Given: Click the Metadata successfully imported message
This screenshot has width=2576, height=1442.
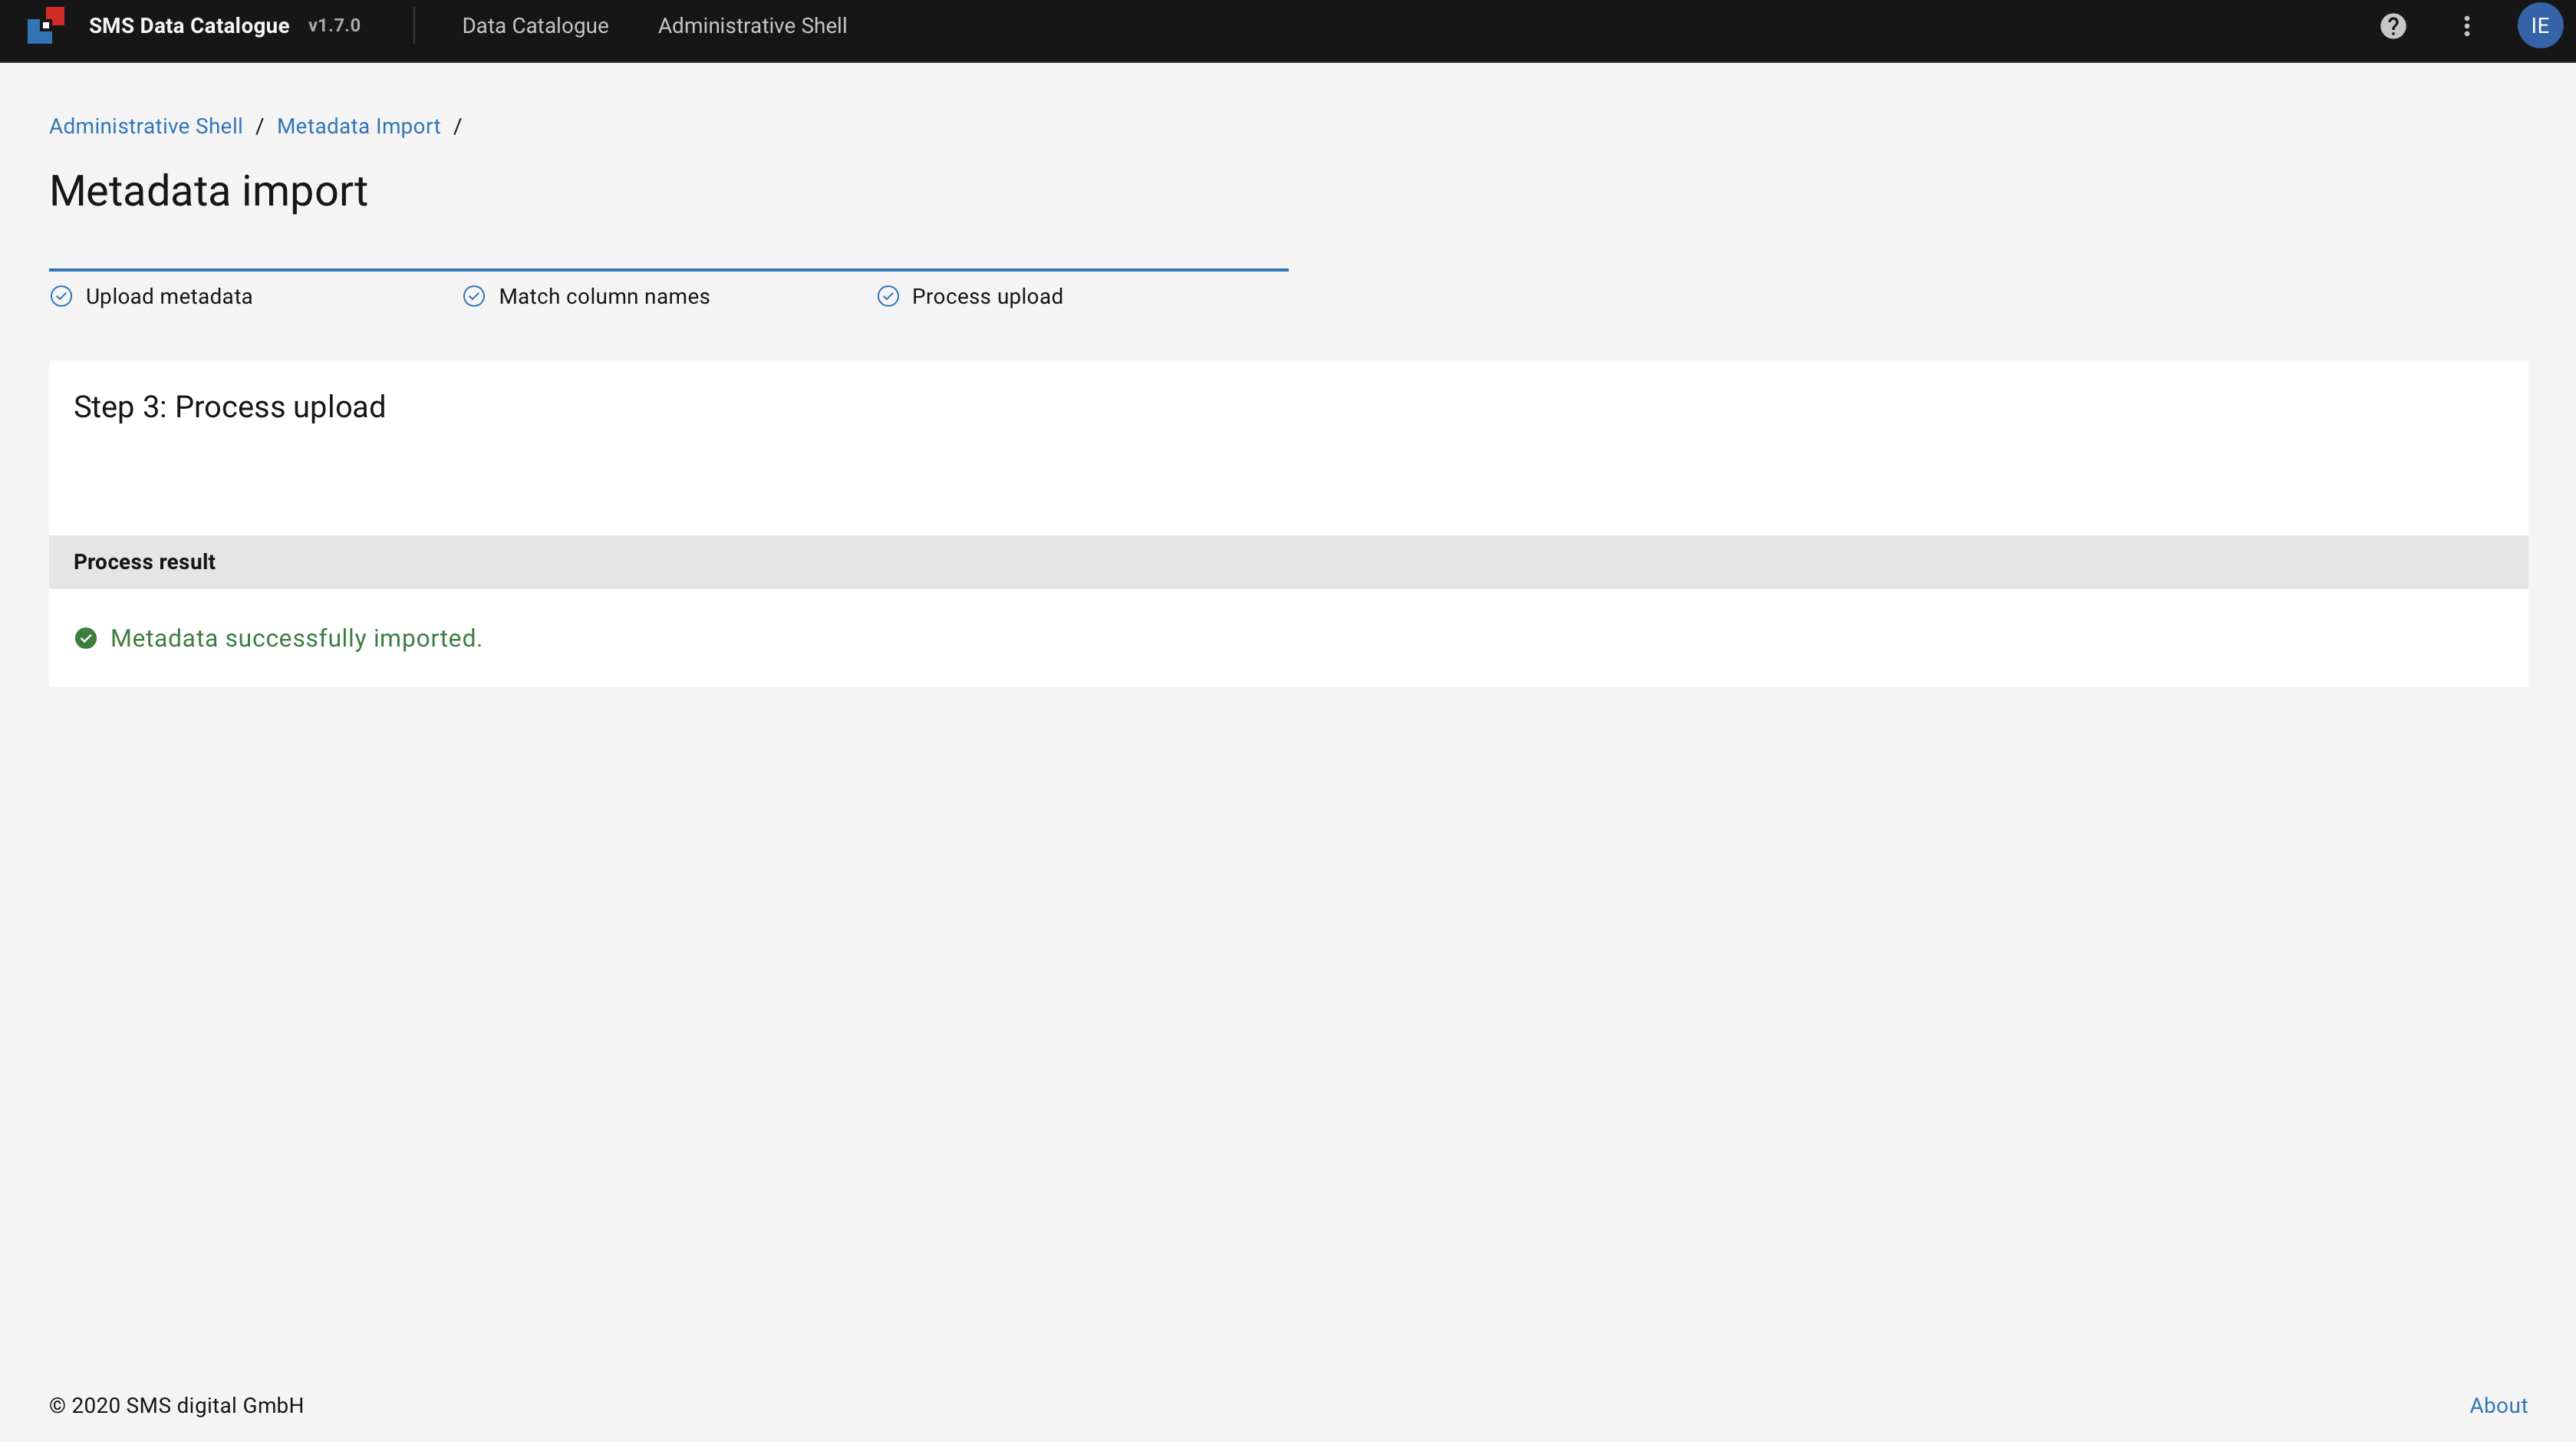Looking at the screenshot, I should 296,638.
